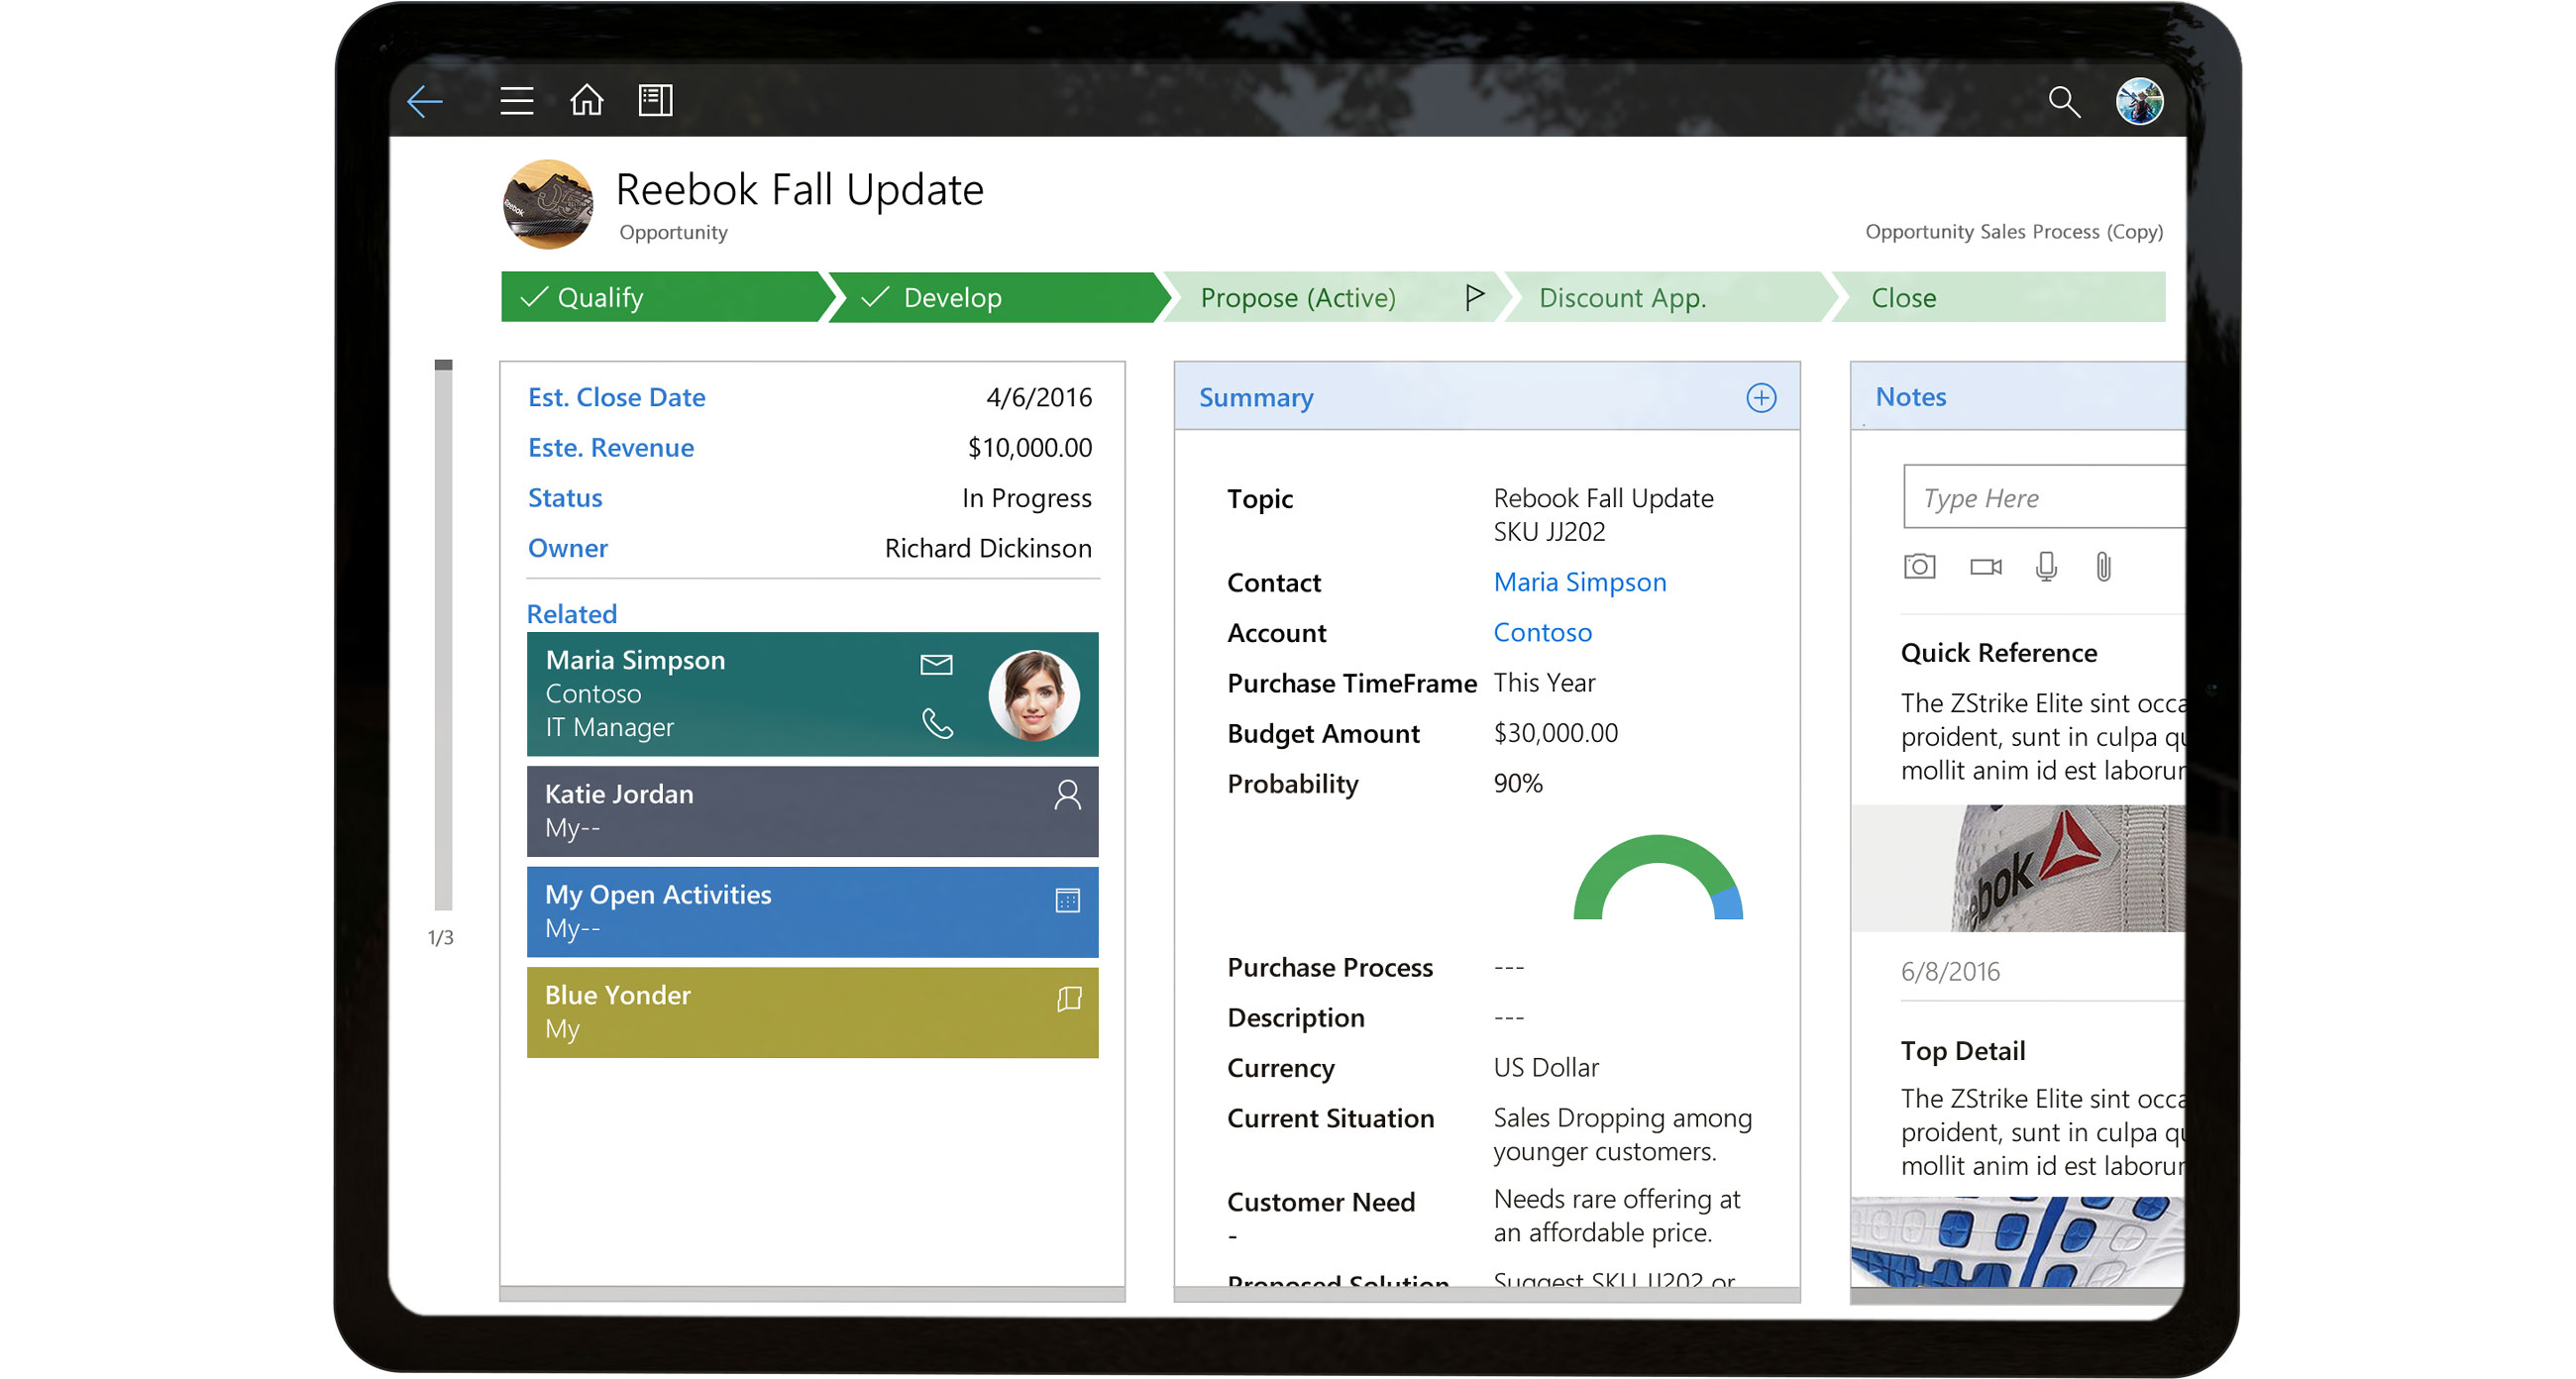Click the page scrollbar at left
Screen dimensions: 2576x1379
point(443,635)
